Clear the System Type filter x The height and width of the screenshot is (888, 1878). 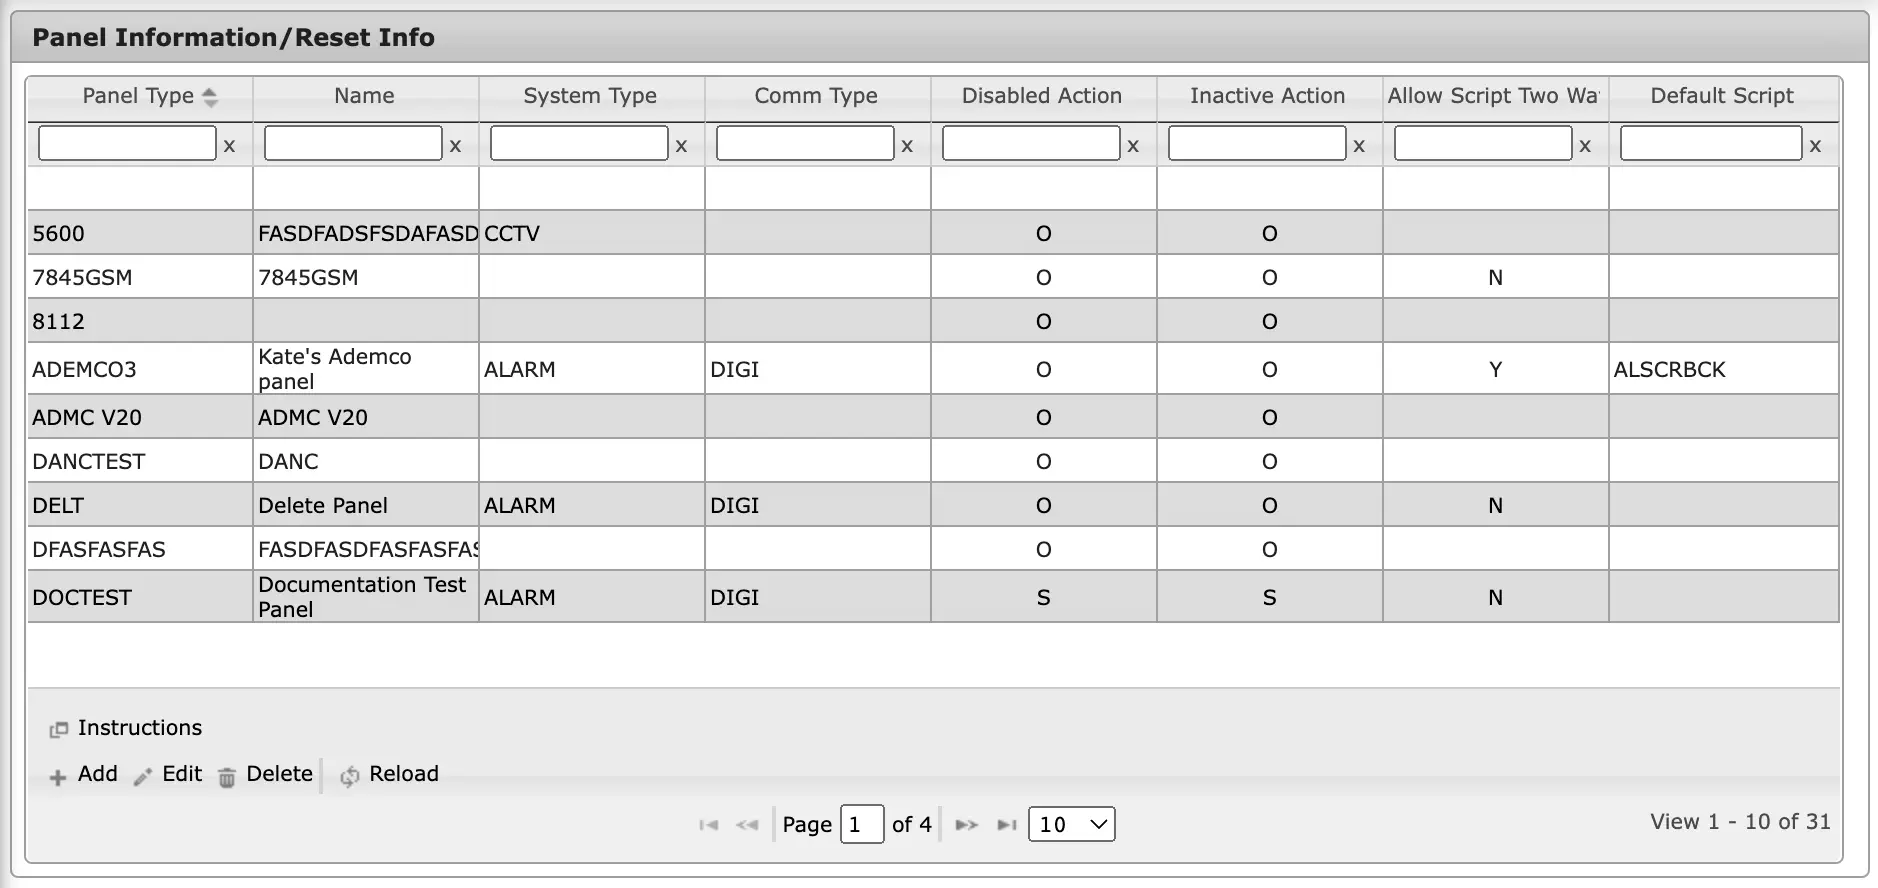(x=681, y=146)
